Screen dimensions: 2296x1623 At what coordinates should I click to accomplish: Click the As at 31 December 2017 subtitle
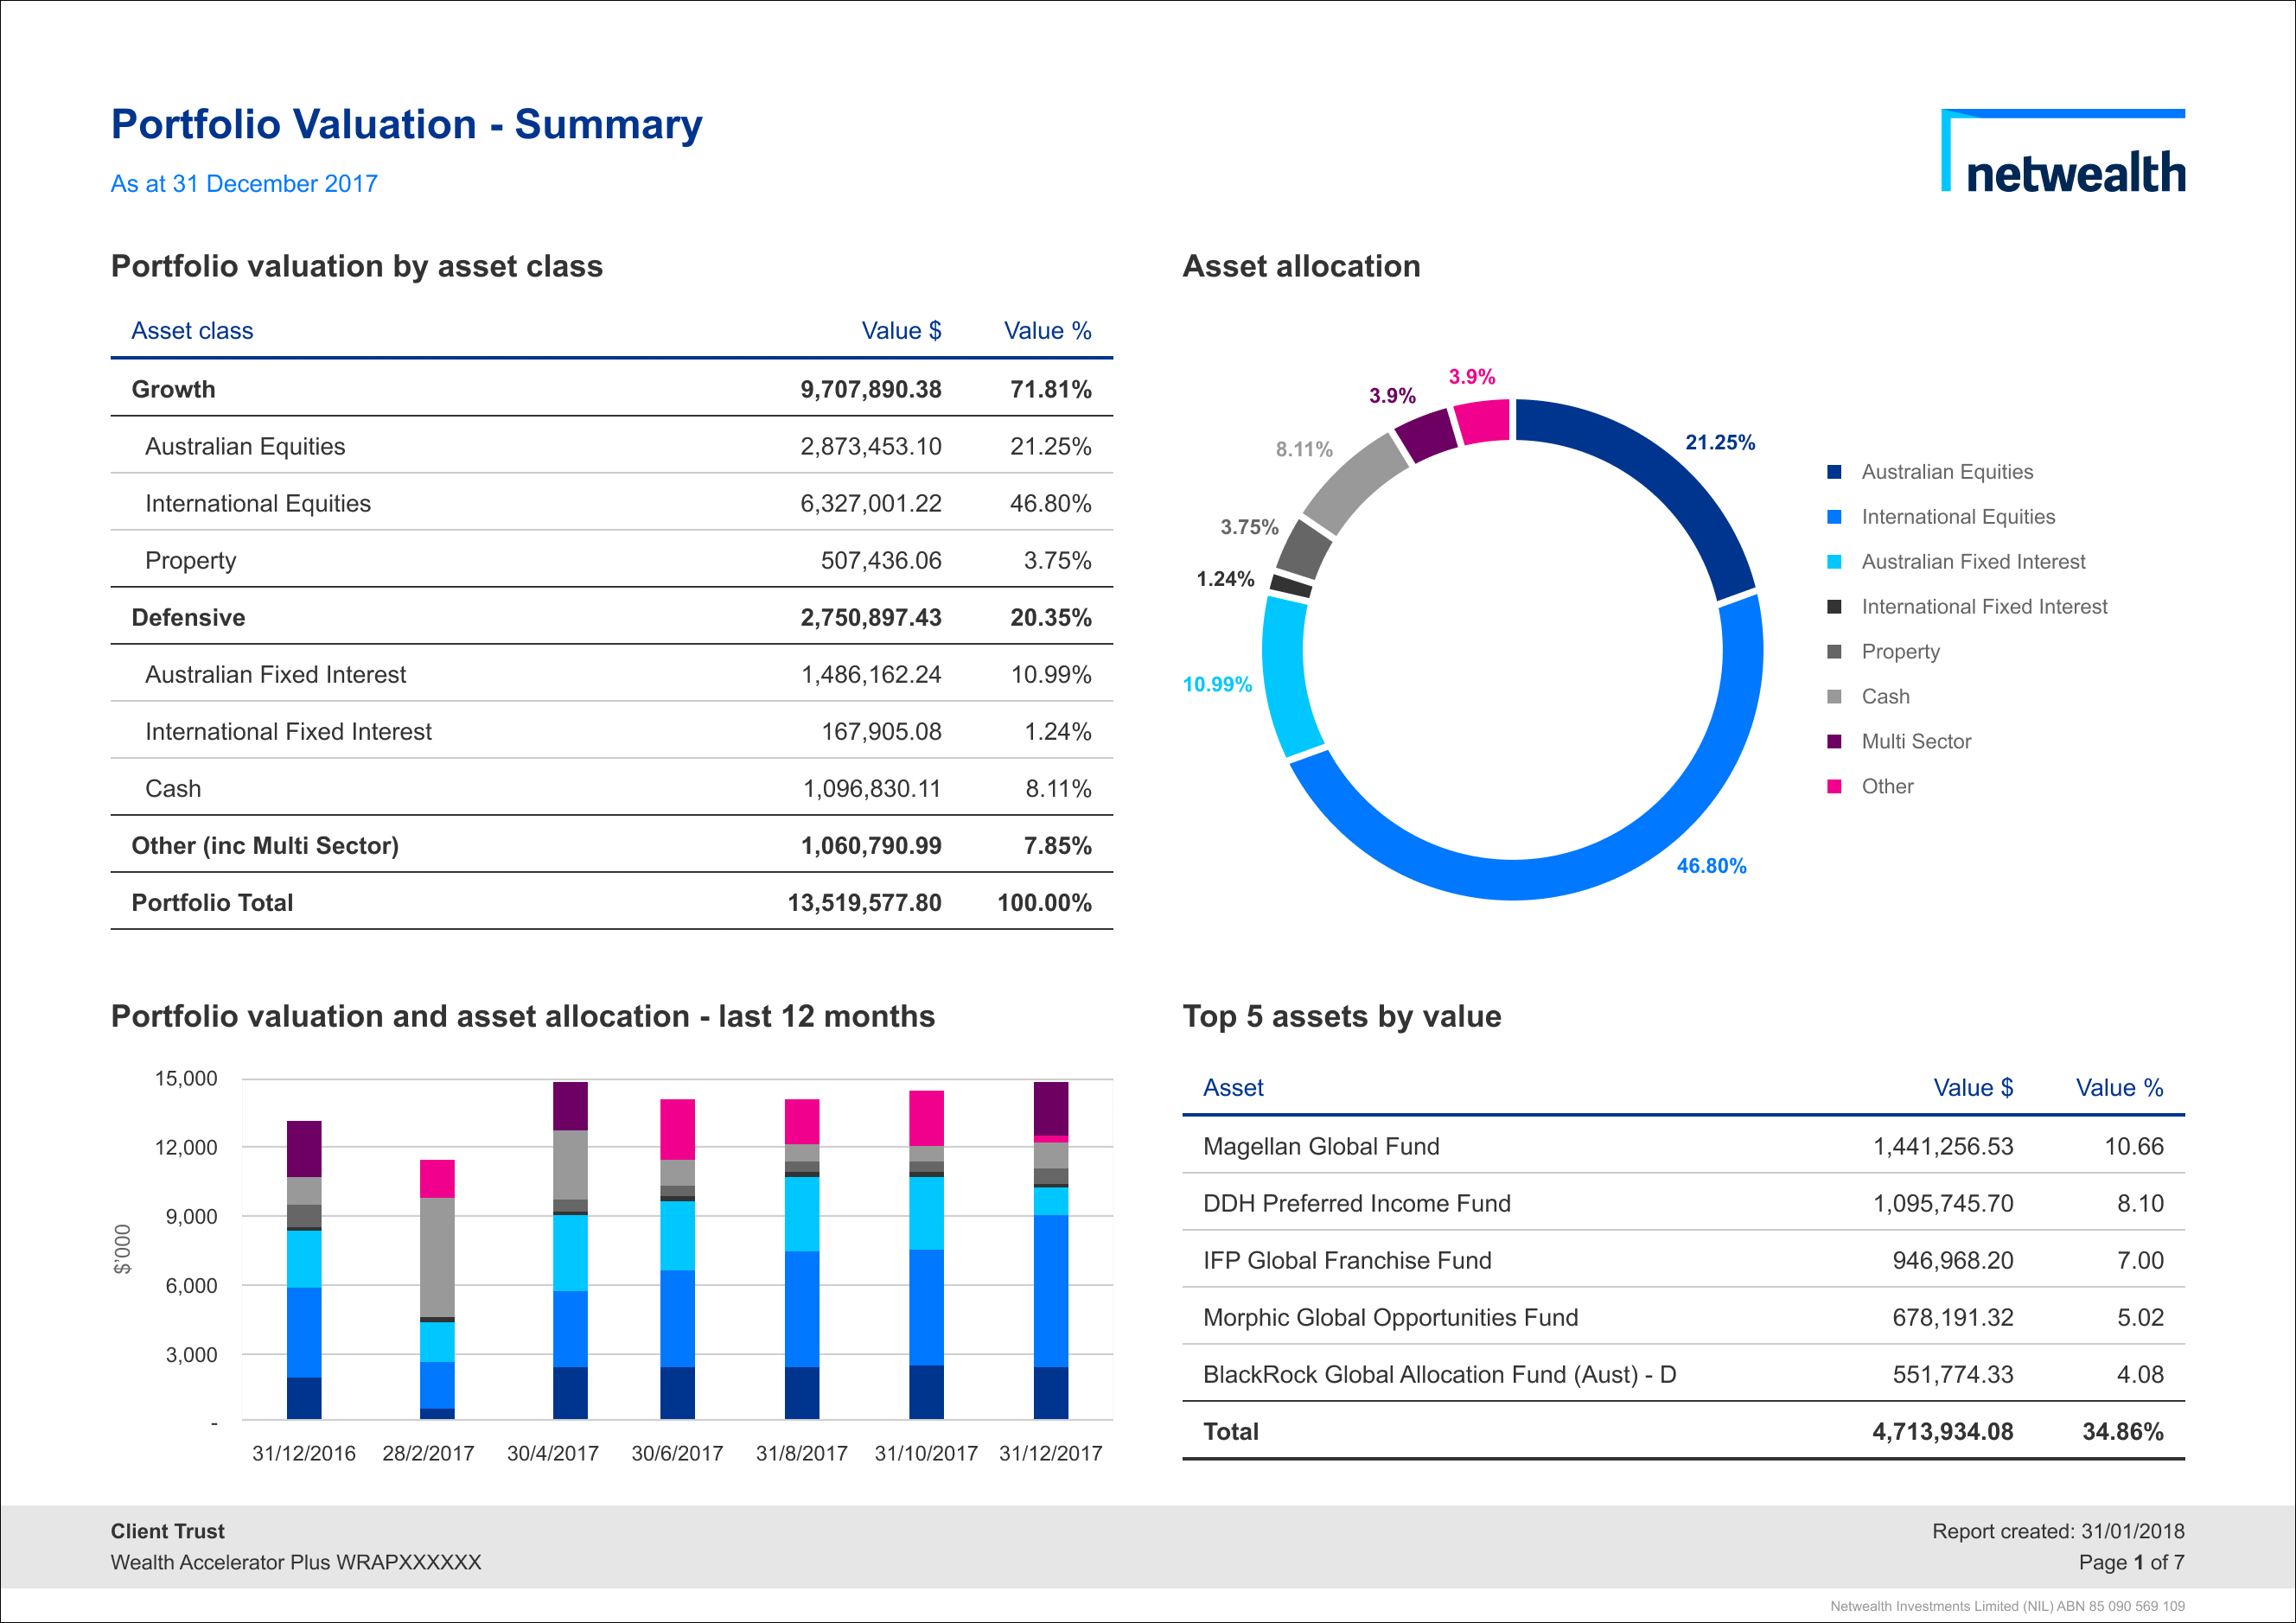(244, 184)
